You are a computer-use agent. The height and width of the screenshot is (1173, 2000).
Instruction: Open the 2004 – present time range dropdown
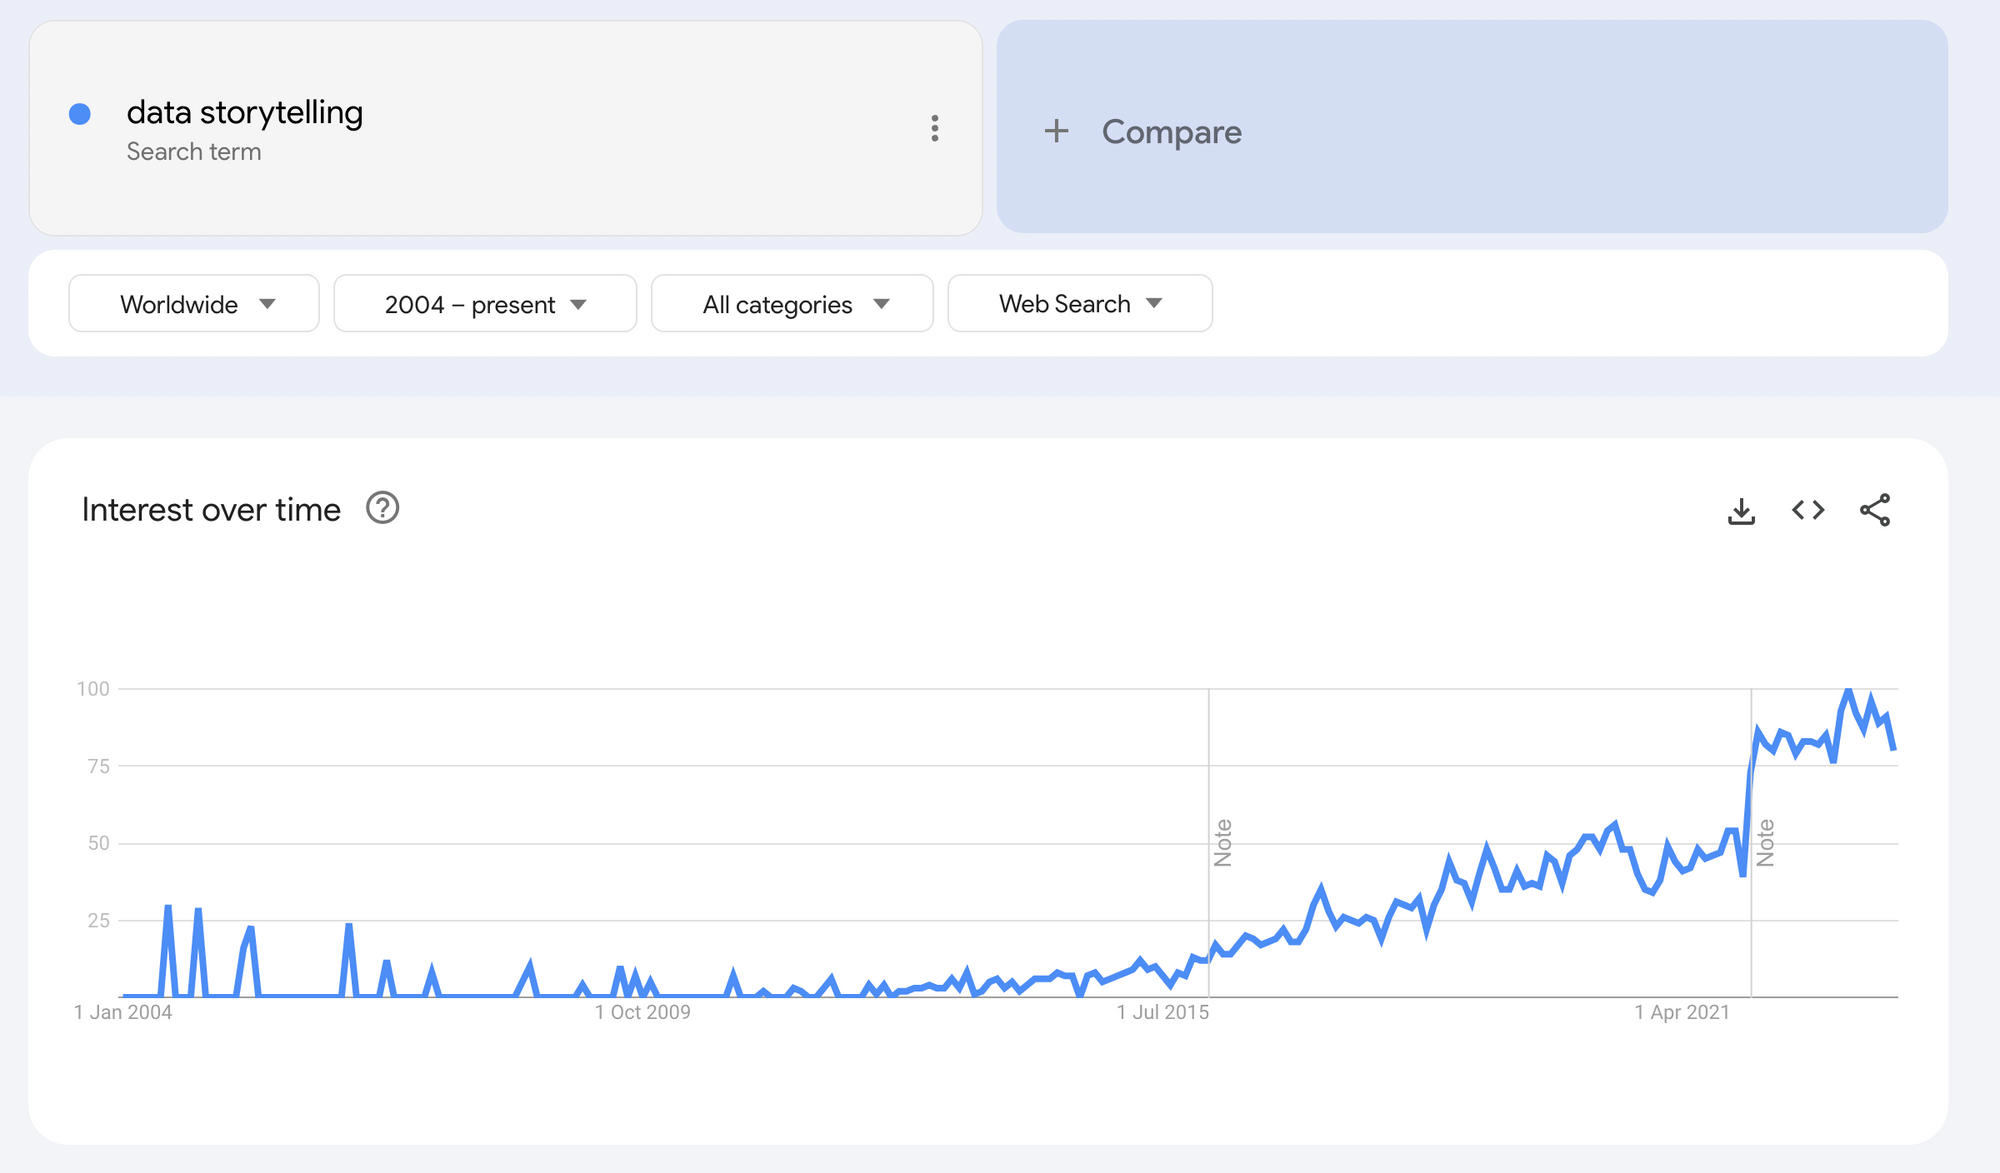485,304
